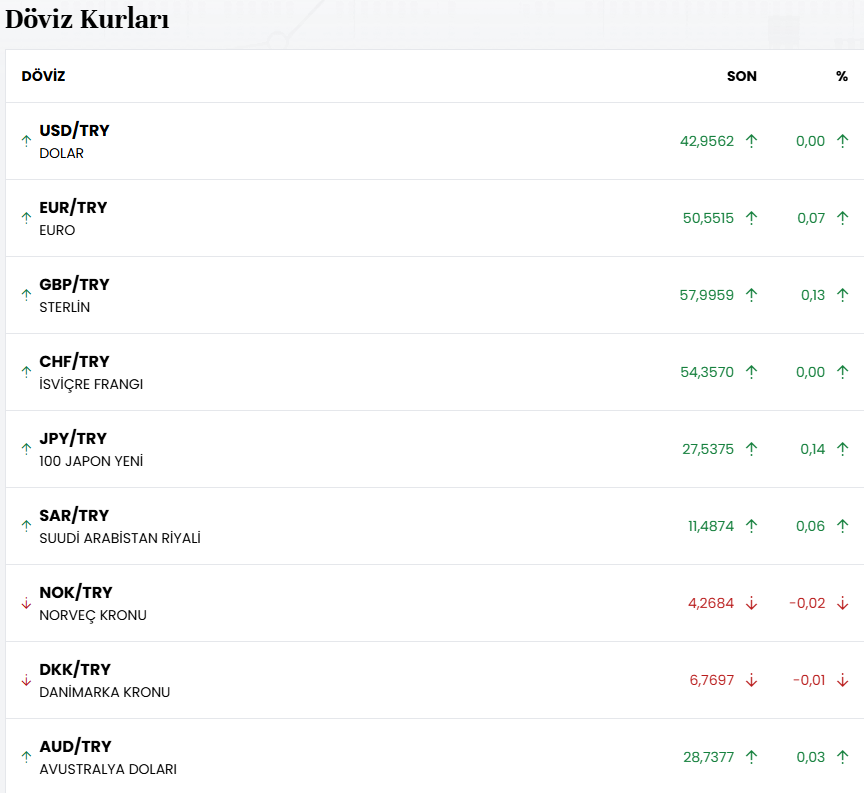Click the down arrow next to -0,01 percent
The height and width of the screenshot is (793, 864).
pos(842,680)
